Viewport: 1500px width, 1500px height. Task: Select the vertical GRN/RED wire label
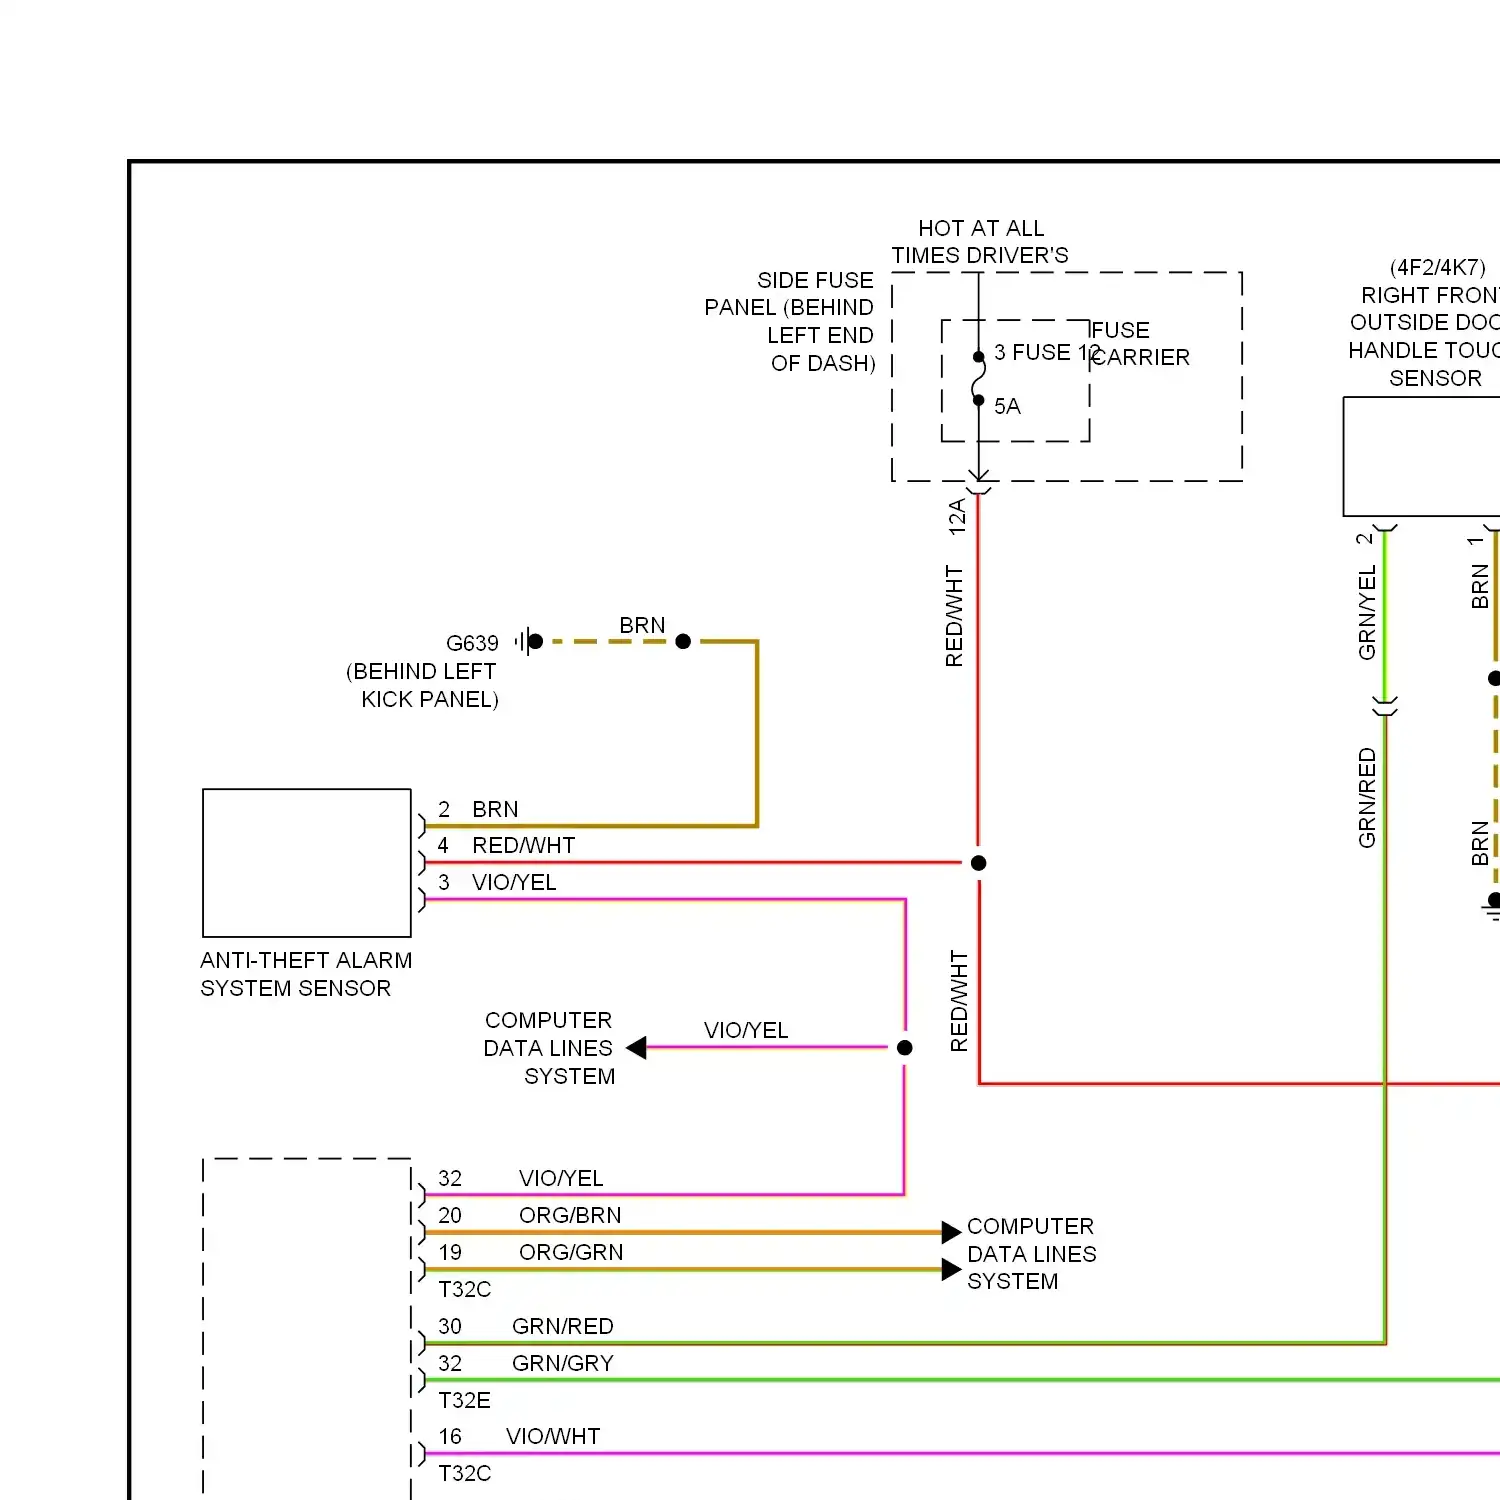tap(1367, 798)
